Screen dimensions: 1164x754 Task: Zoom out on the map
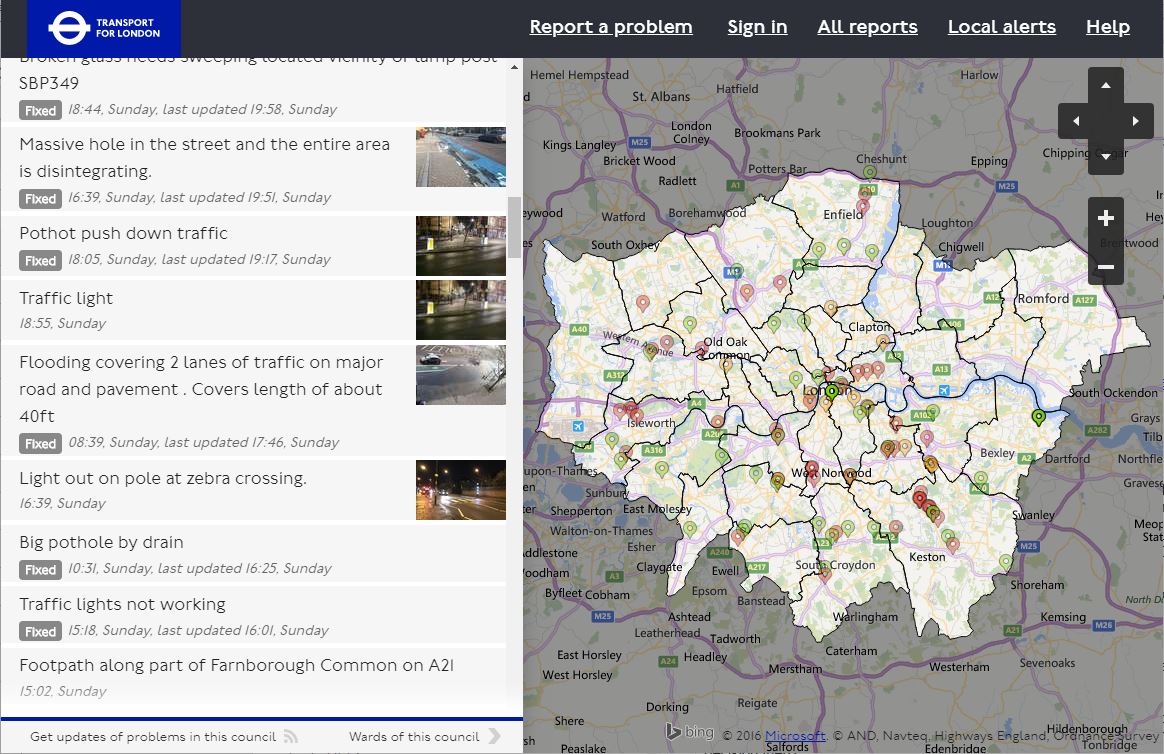click(1106, 267)
